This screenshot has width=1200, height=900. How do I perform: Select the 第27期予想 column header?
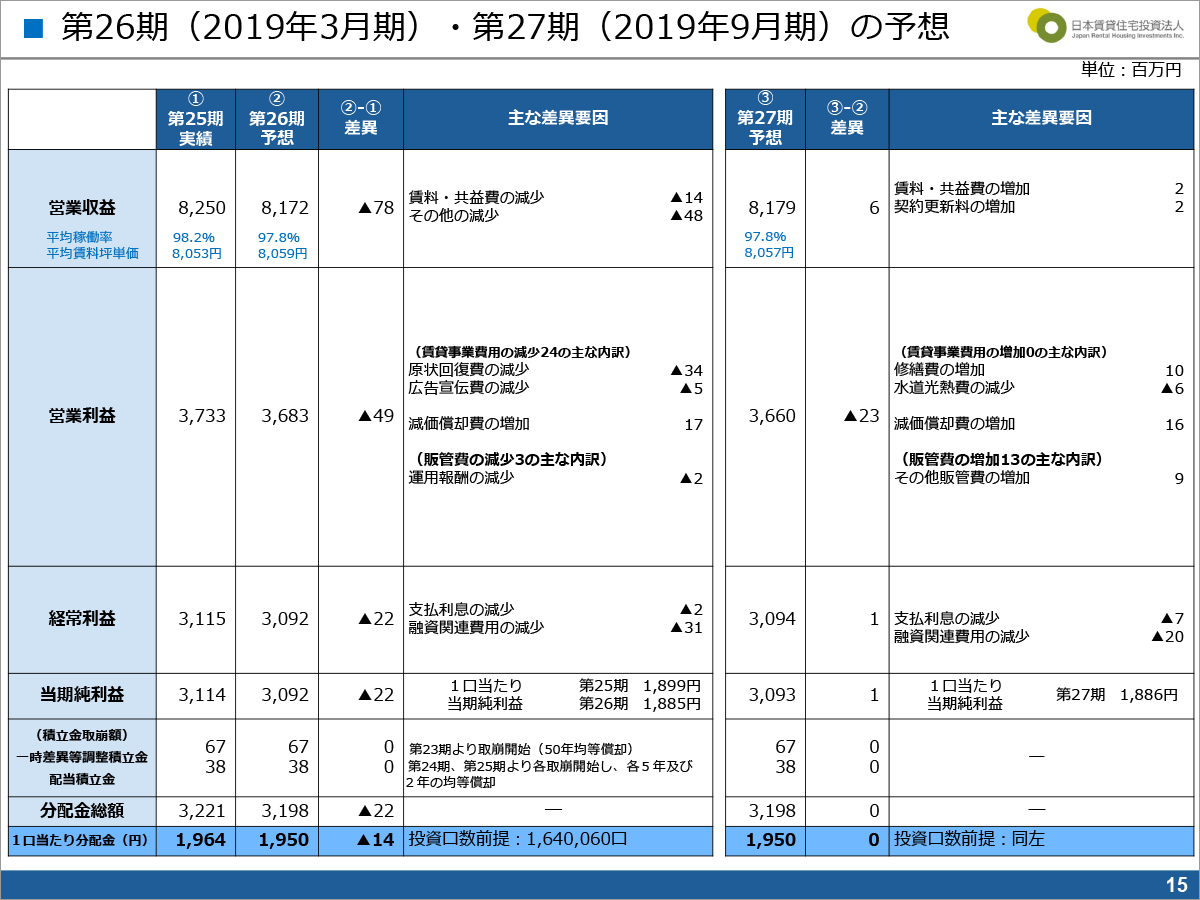pyautogui.click(x=765, y=119)
